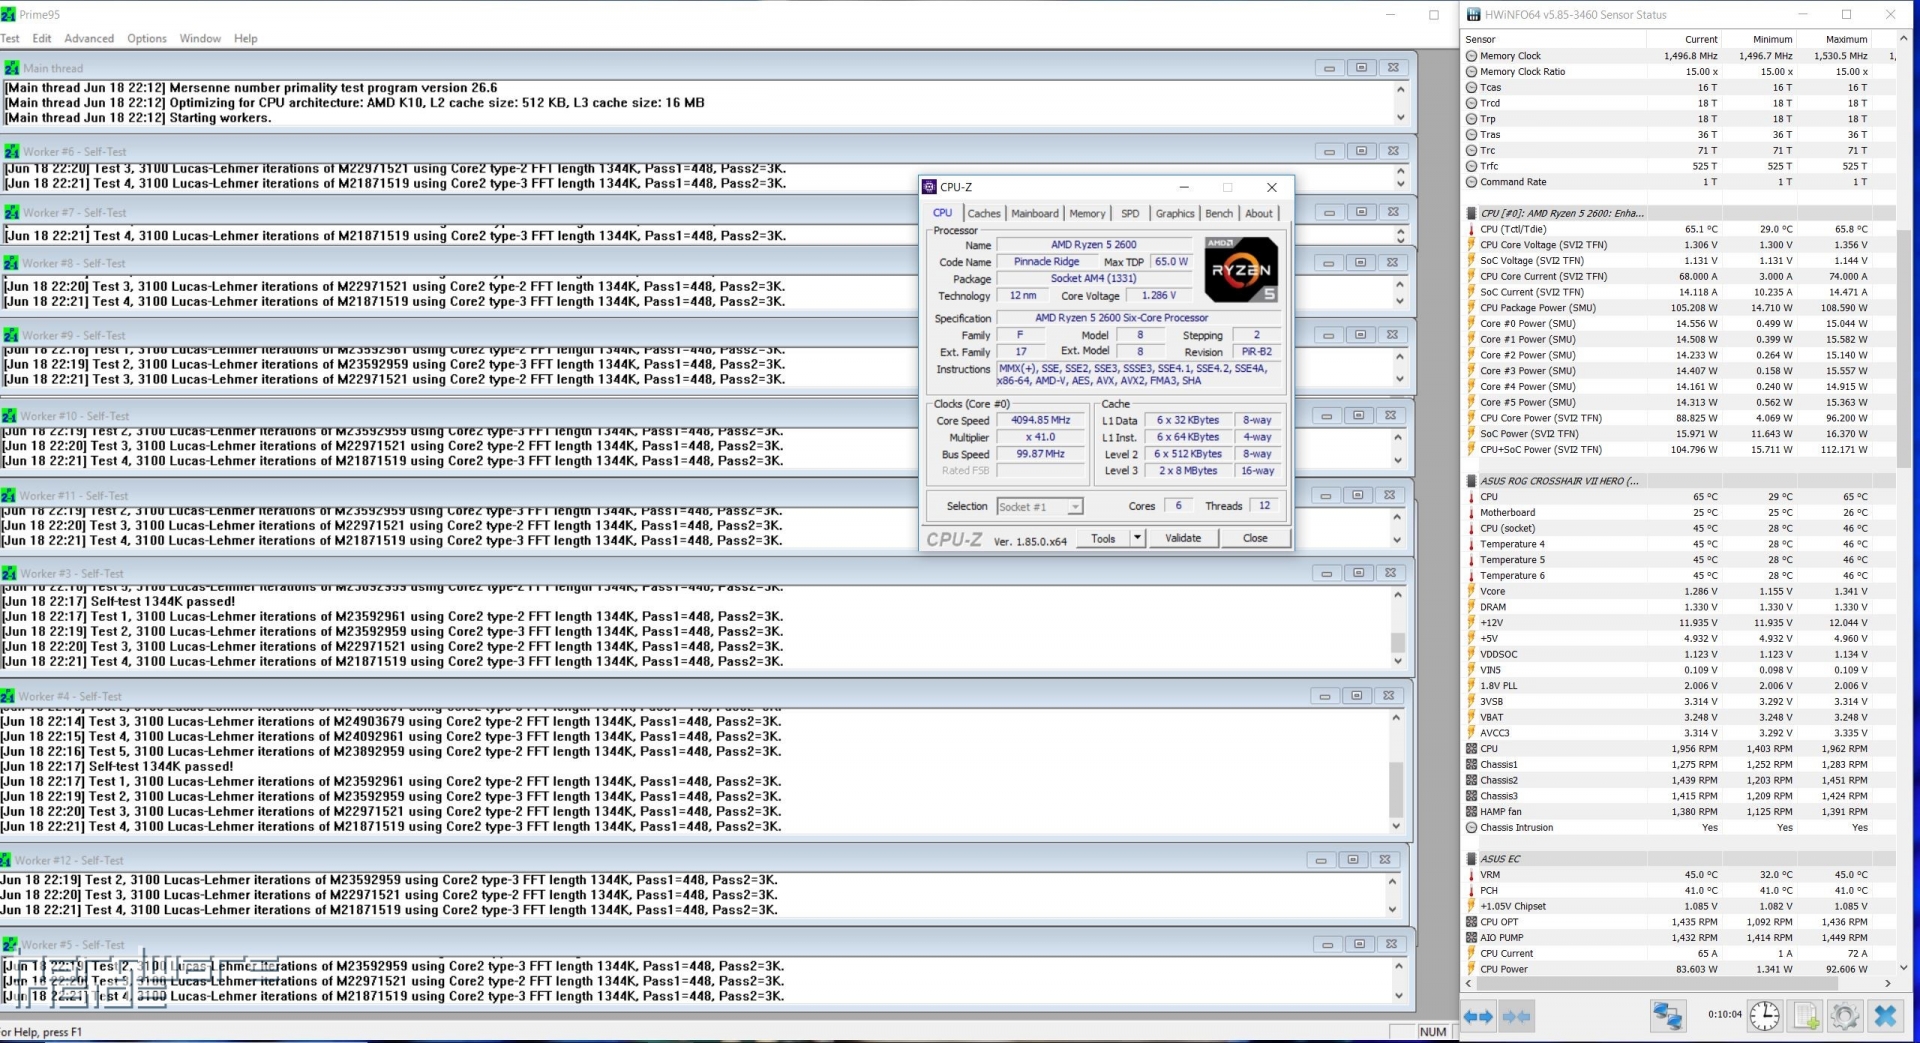
Task: Restore the Worker #3 Self-Test child window
Action: [1358, 573]
